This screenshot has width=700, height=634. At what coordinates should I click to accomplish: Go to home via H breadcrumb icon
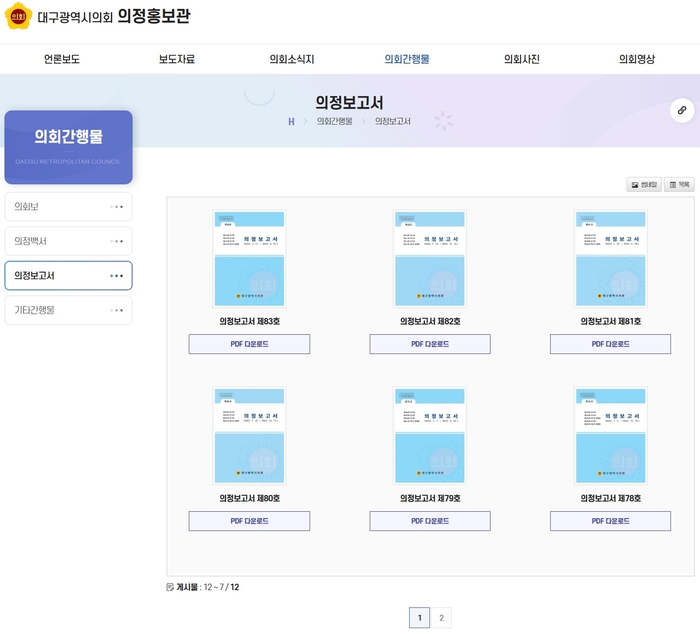click(x=291, y=121)
